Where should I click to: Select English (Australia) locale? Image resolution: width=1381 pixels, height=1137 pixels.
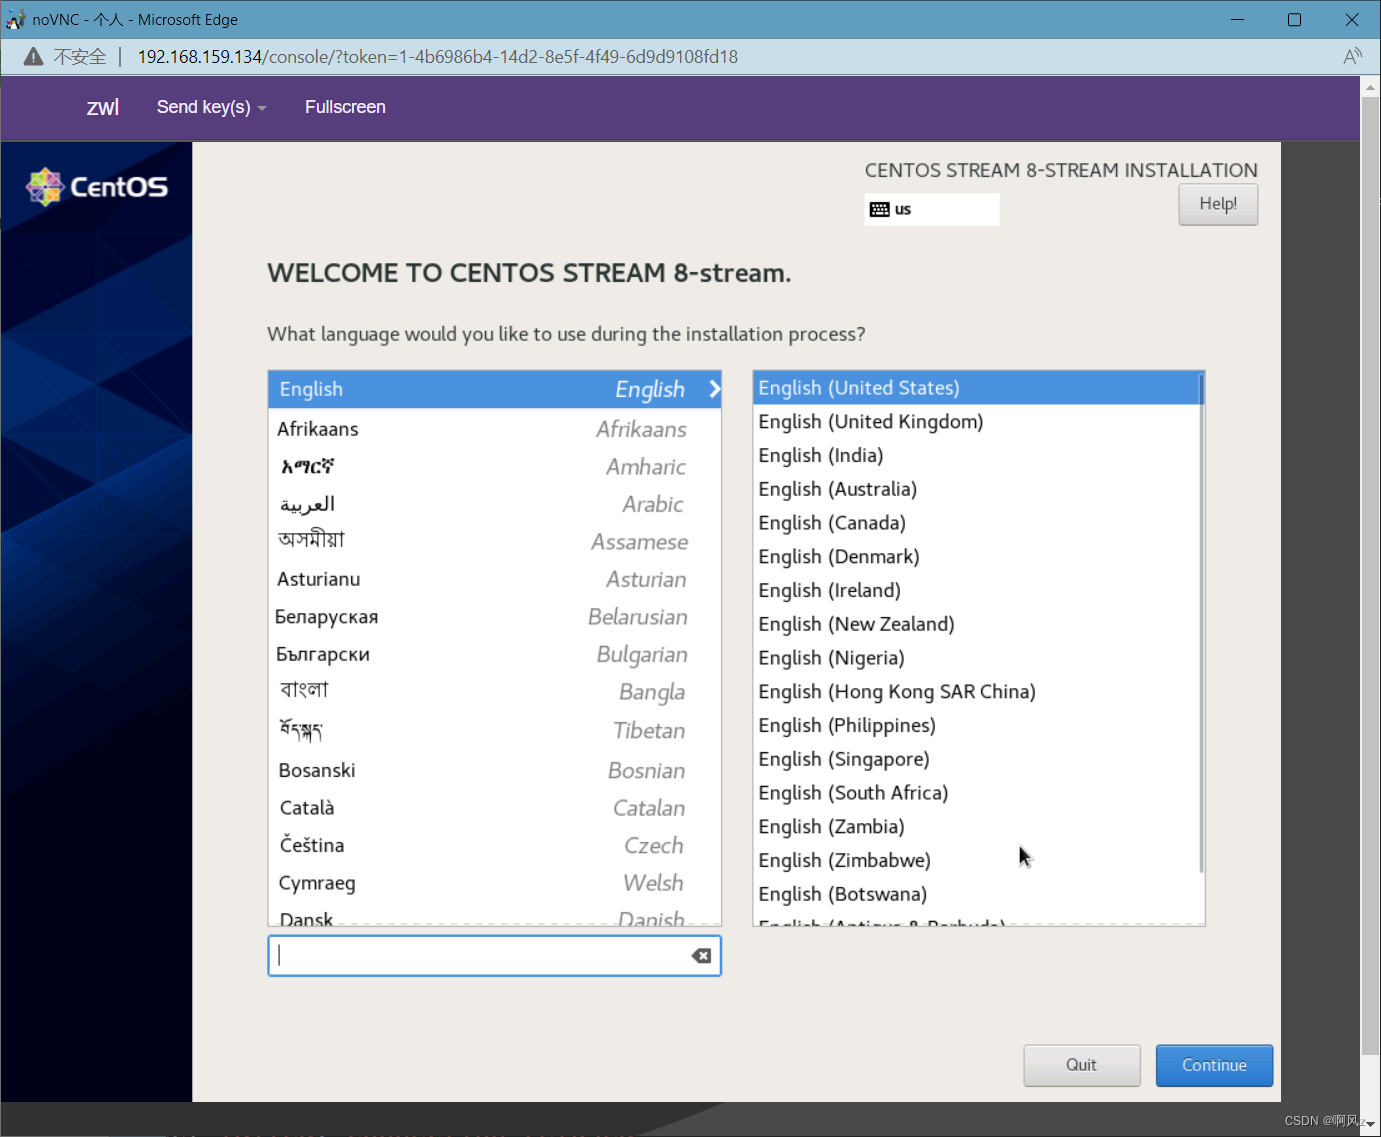click(976, 489)
